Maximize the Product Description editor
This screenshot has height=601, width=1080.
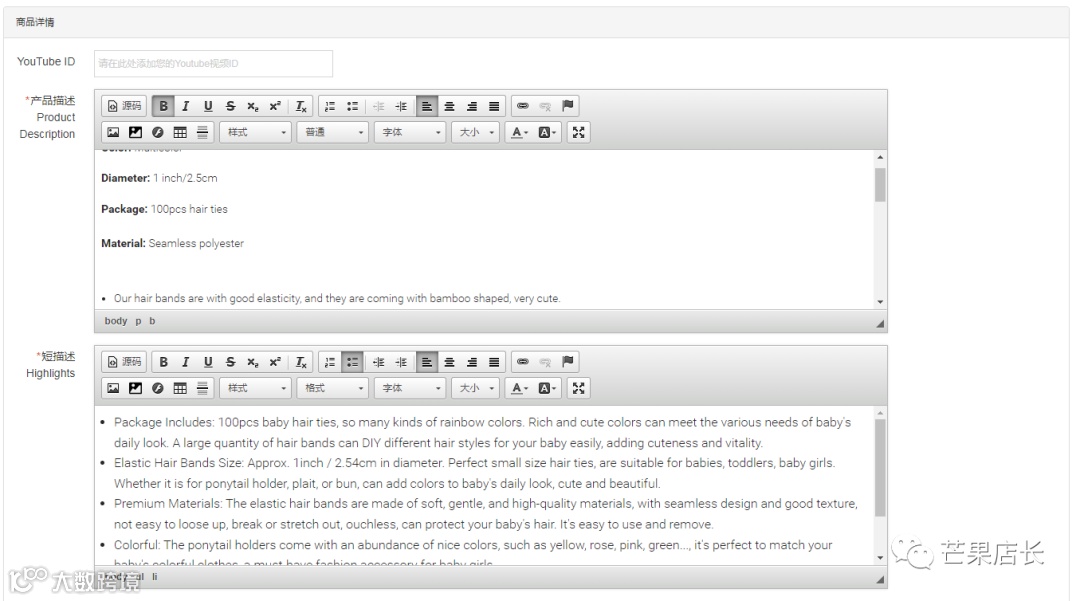579,132
